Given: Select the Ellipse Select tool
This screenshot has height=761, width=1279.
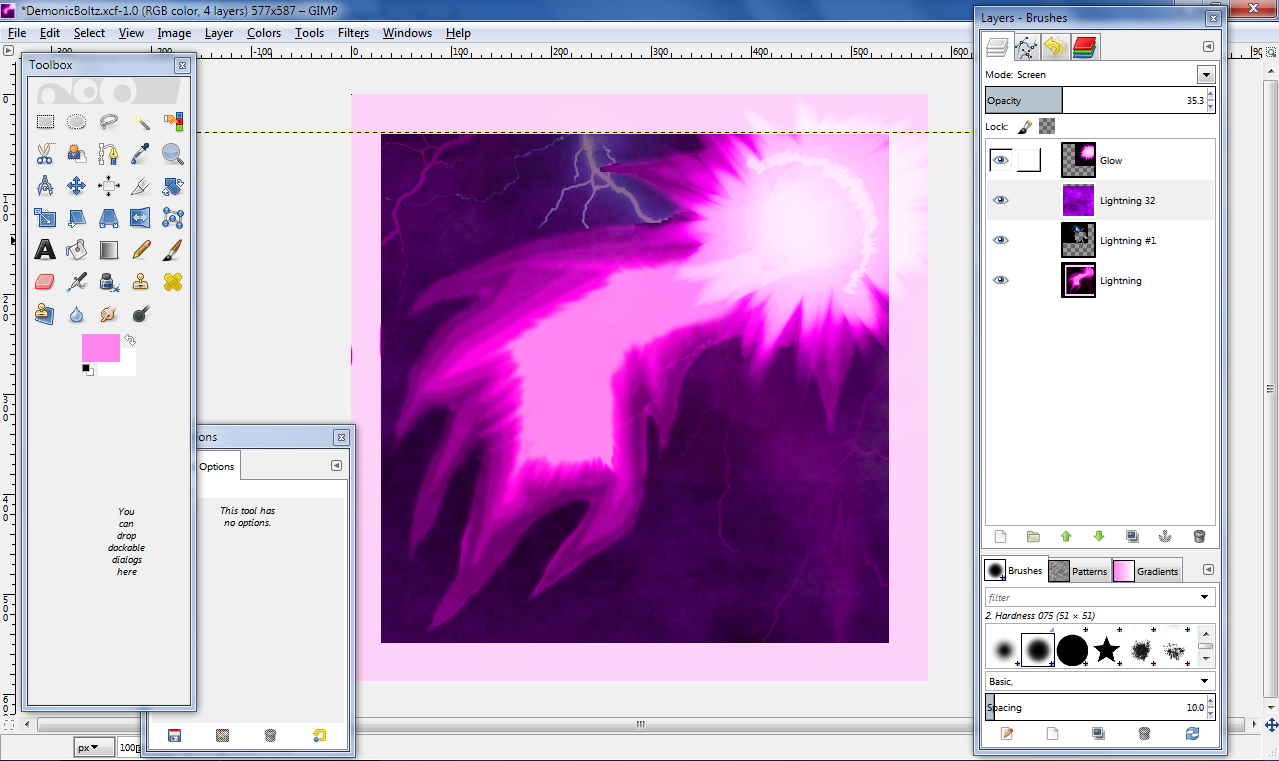Looking at the screenshot, I should pos(76,122).
